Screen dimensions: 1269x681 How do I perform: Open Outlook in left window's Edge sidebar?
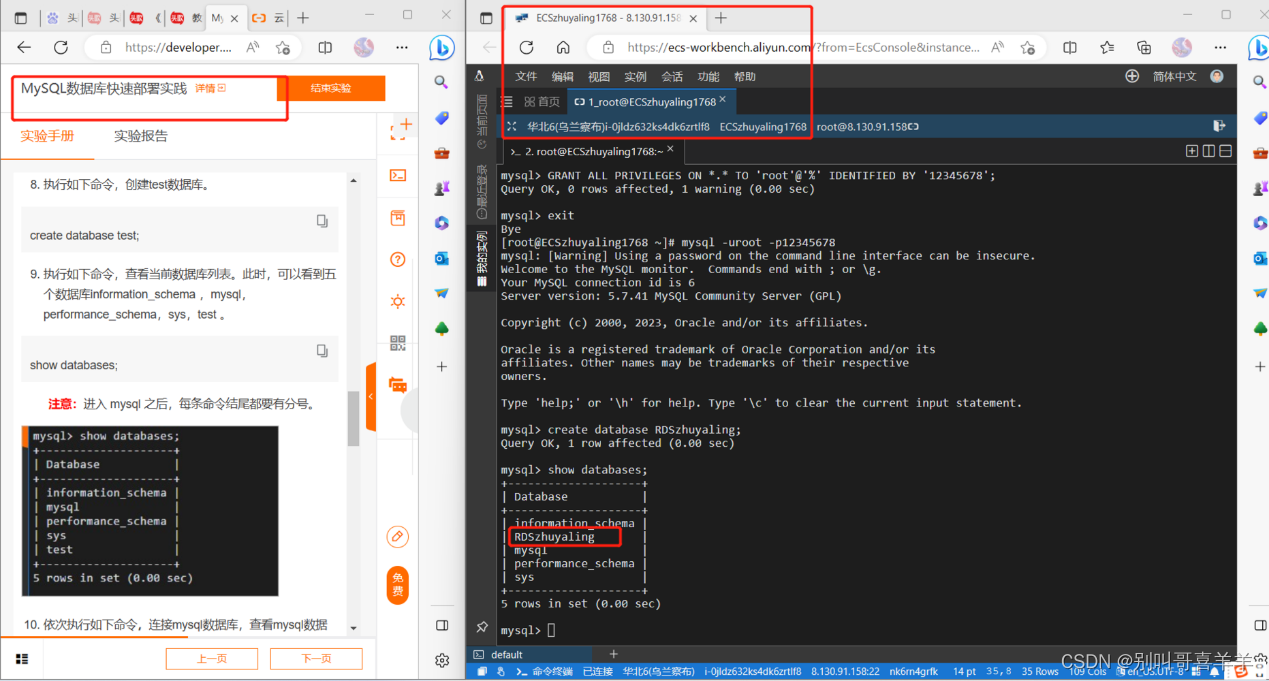[x=441, y=258]
